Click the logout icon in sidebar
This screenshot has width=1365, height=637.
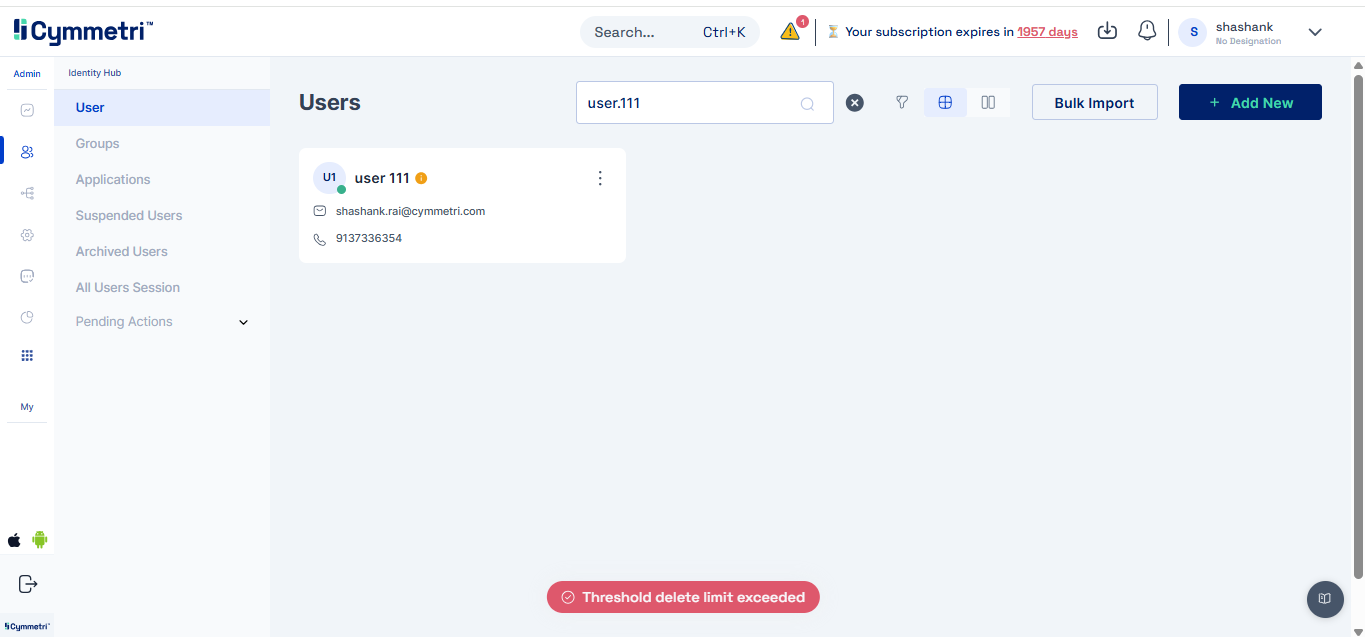pos(28,583)
